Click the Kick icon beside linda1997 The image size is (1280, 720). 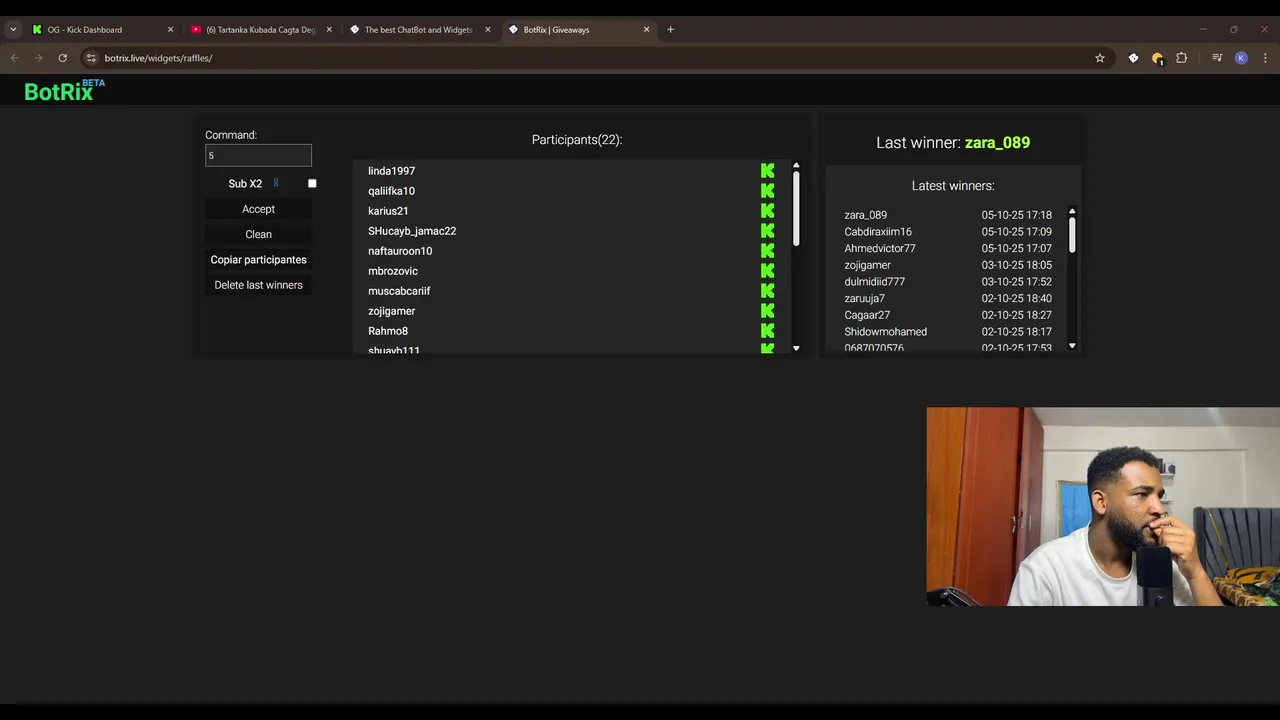[767, 171]
